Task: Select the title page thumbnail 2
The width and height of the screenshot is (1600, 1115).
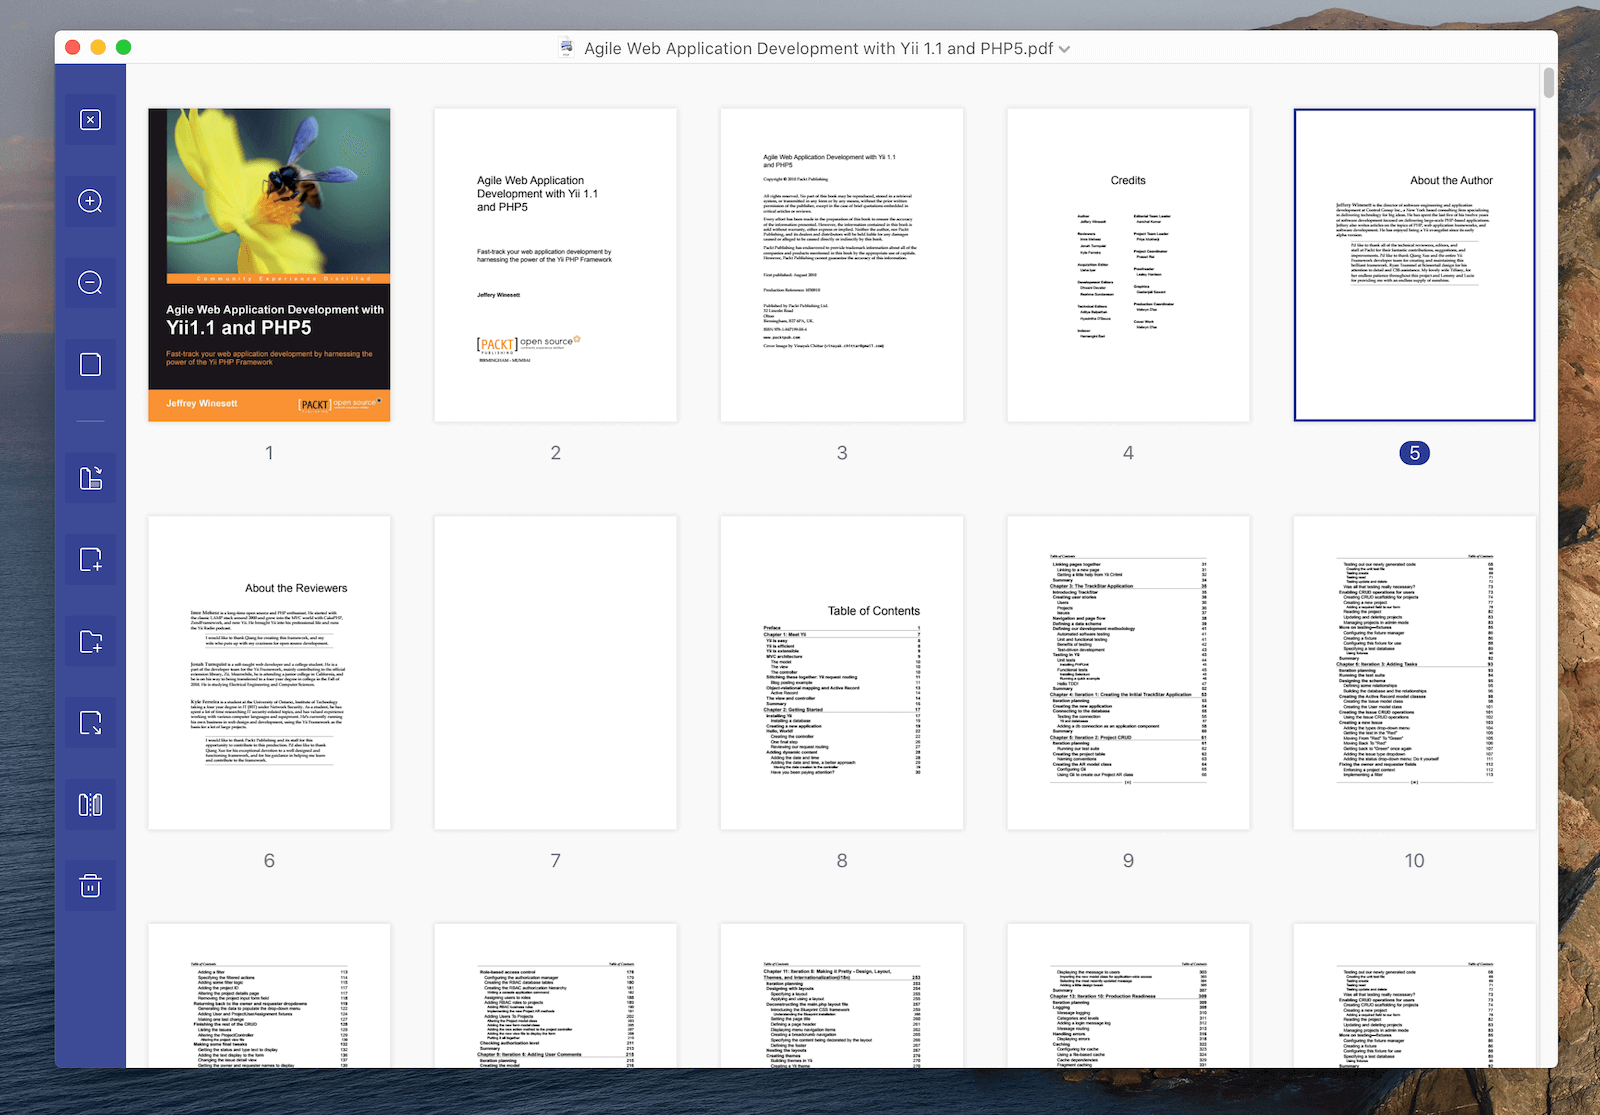Action: click(x=556, y=265)
